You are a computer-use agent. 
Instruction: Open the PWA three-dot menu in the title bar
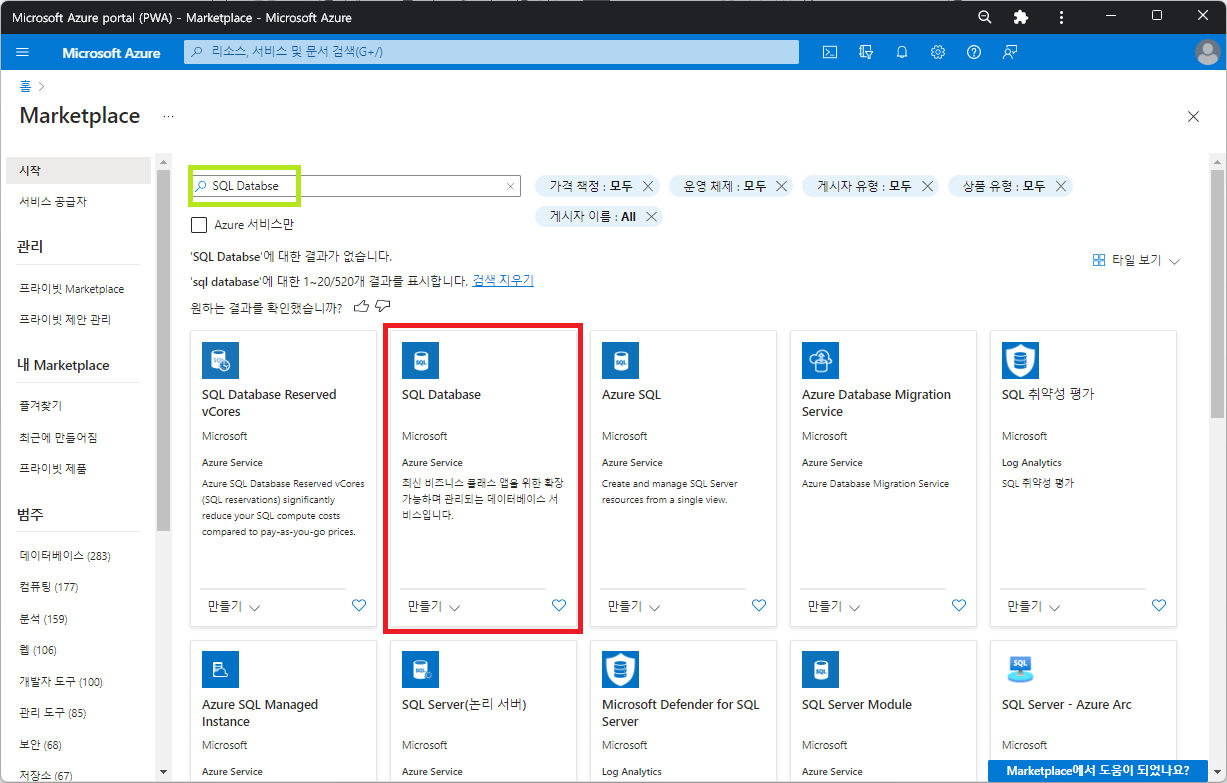1061,17
